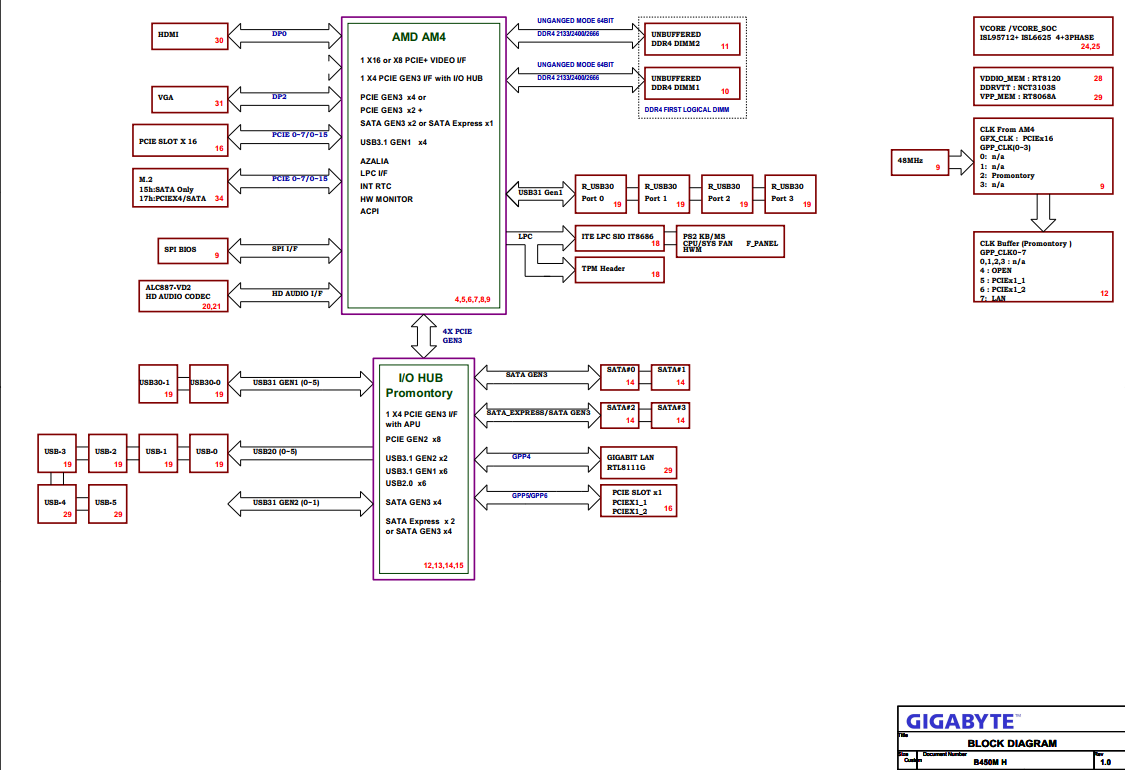Click the R_USB30 Port 1 box
1125x770 pixels.
point(664,194)
